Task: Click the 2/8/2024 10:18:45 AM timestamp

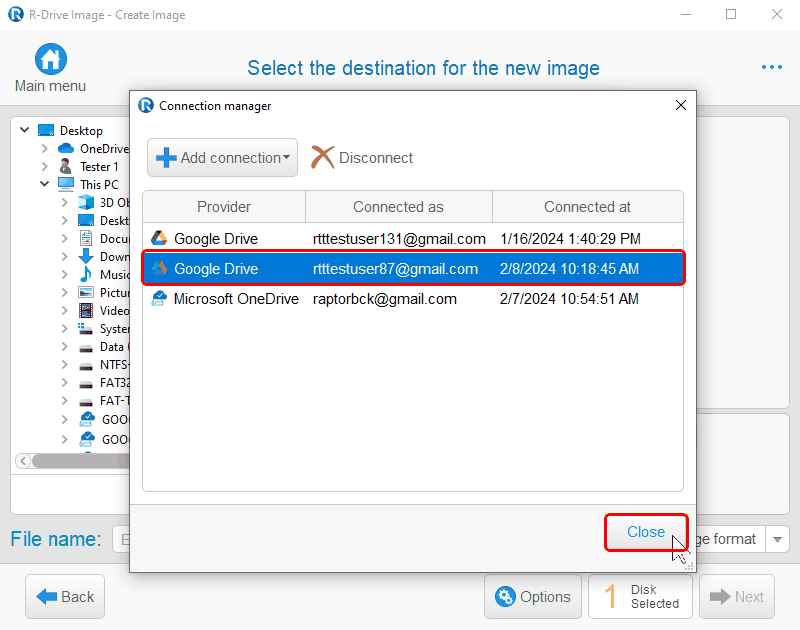Action: pos(569,268)
